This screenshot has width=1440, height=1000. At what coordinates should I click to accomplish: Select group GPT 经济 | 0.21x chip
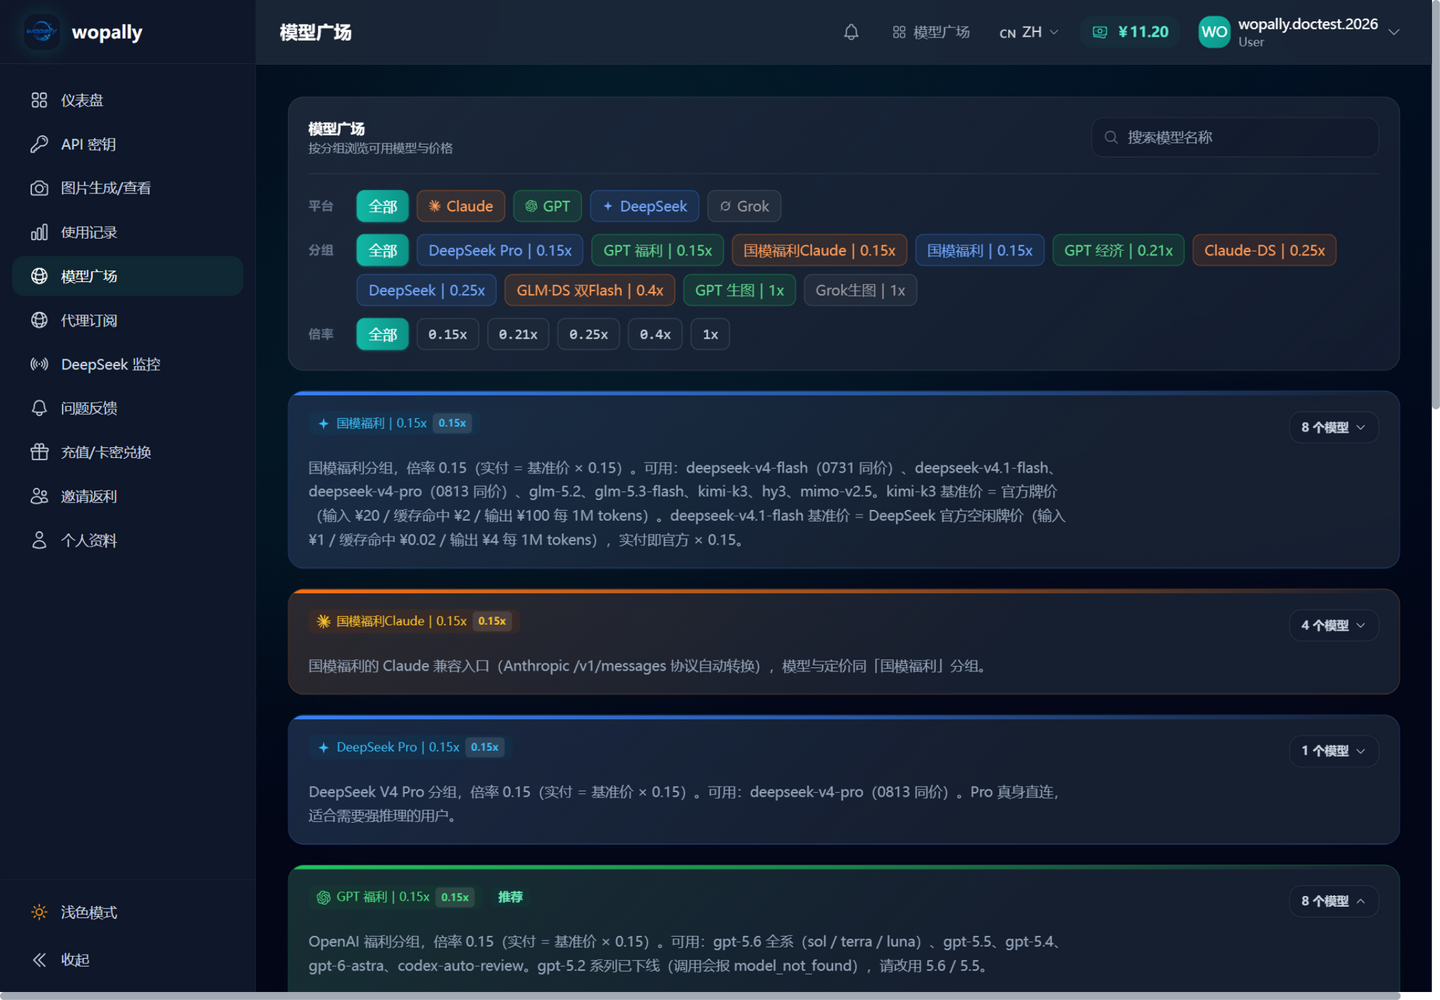coord(1119,250)
